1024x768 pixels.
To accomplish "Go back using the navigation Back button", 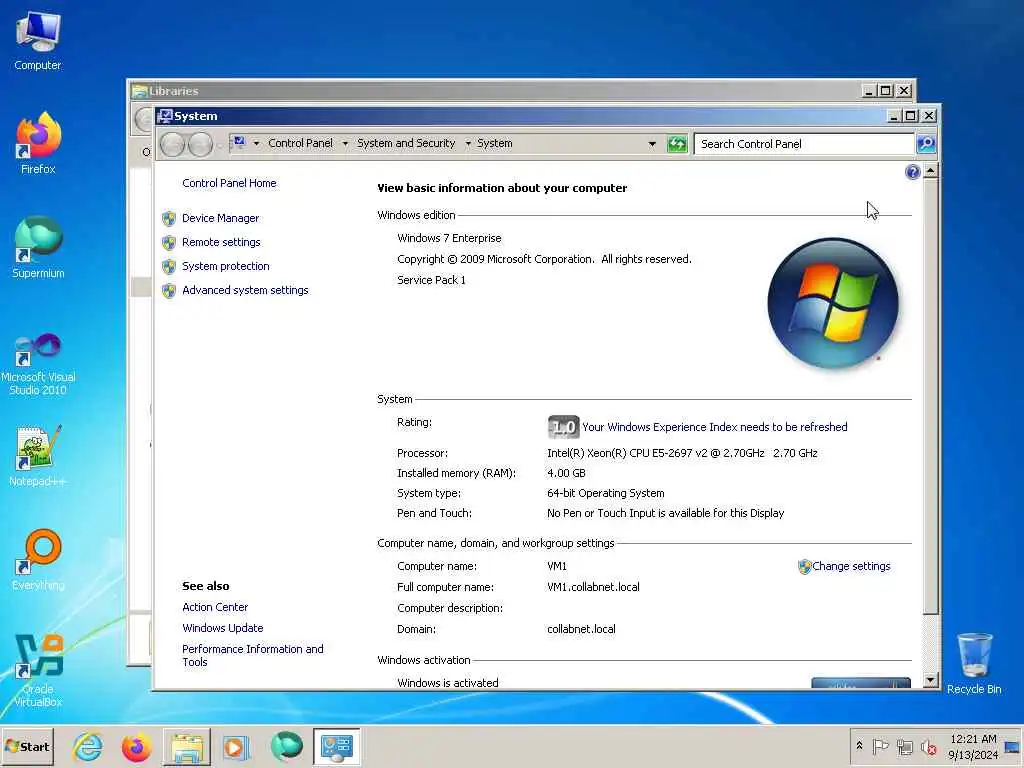I will pos(172,144).
